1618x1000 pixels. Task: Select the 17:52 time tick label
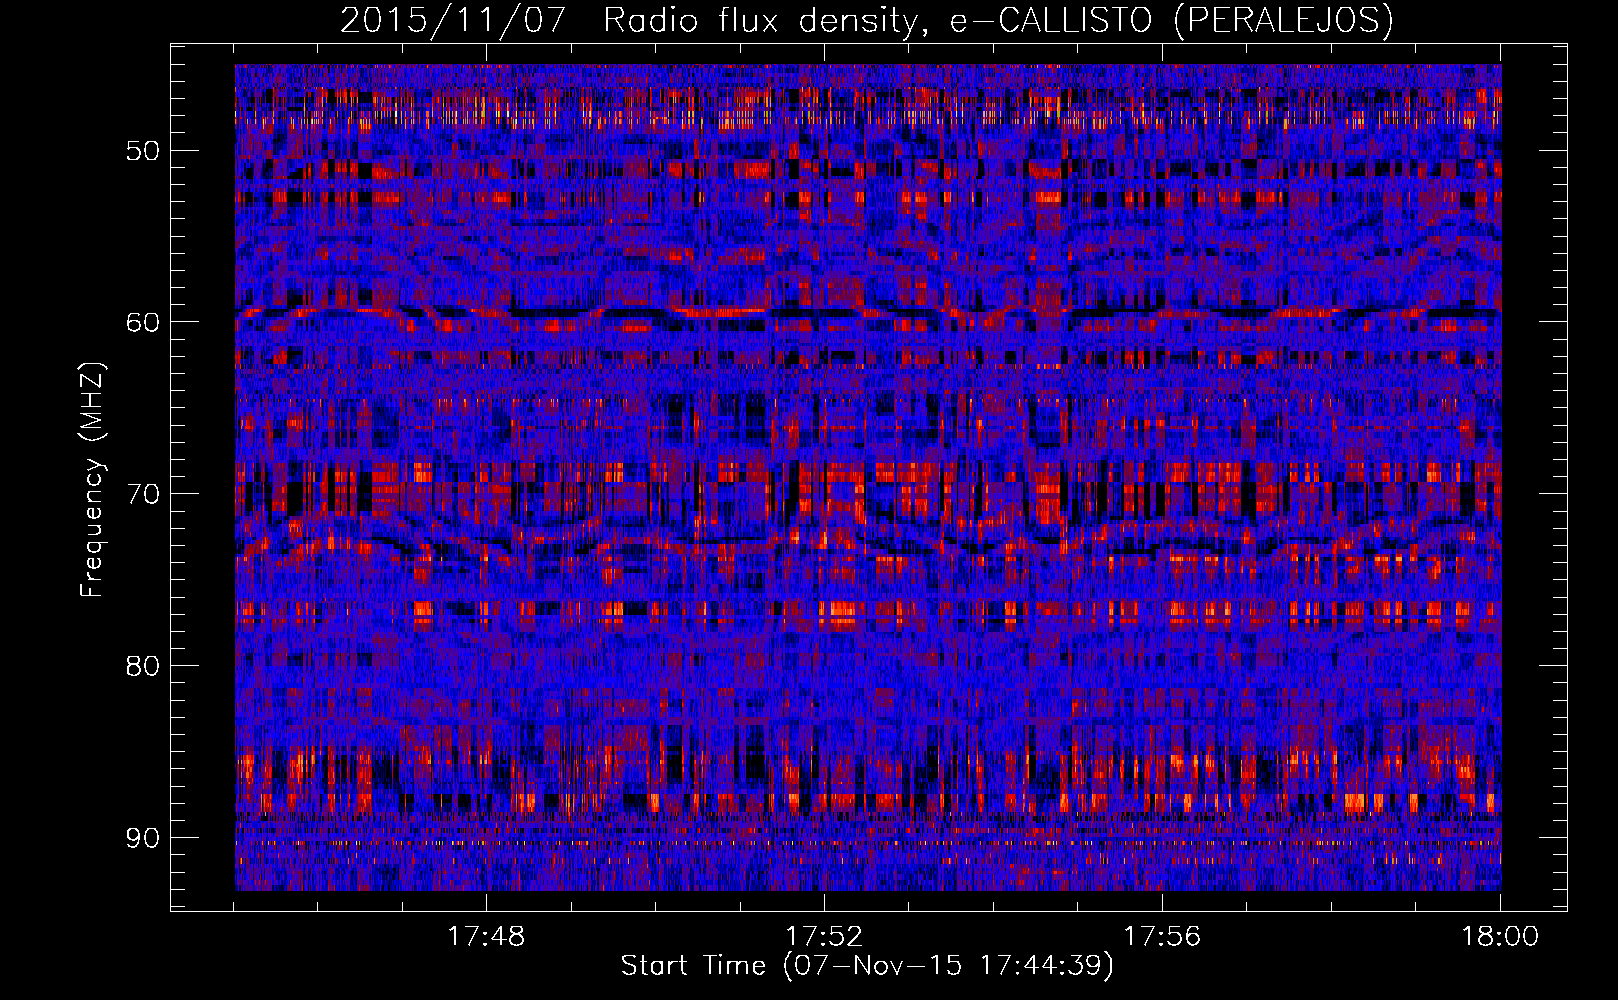[824, 937]
